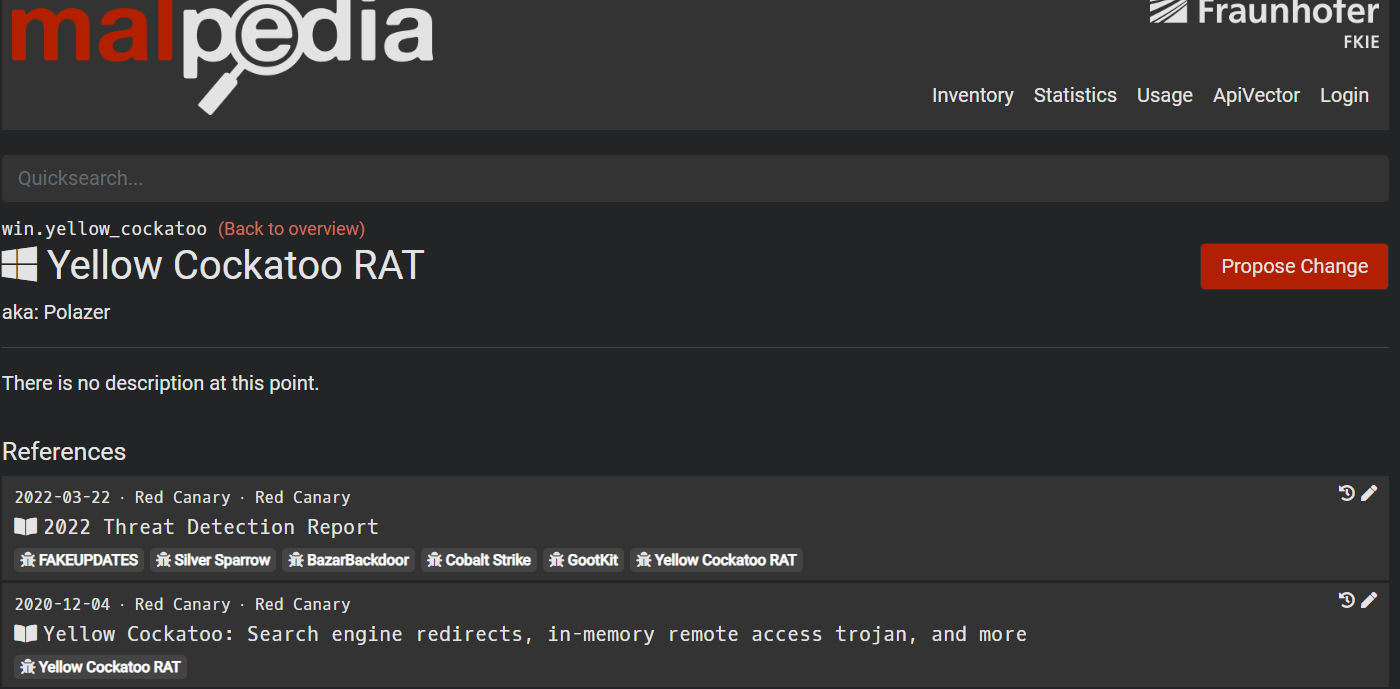1400x689 pixels.
Task: Click the Login link
Action: coord(1344,95)
